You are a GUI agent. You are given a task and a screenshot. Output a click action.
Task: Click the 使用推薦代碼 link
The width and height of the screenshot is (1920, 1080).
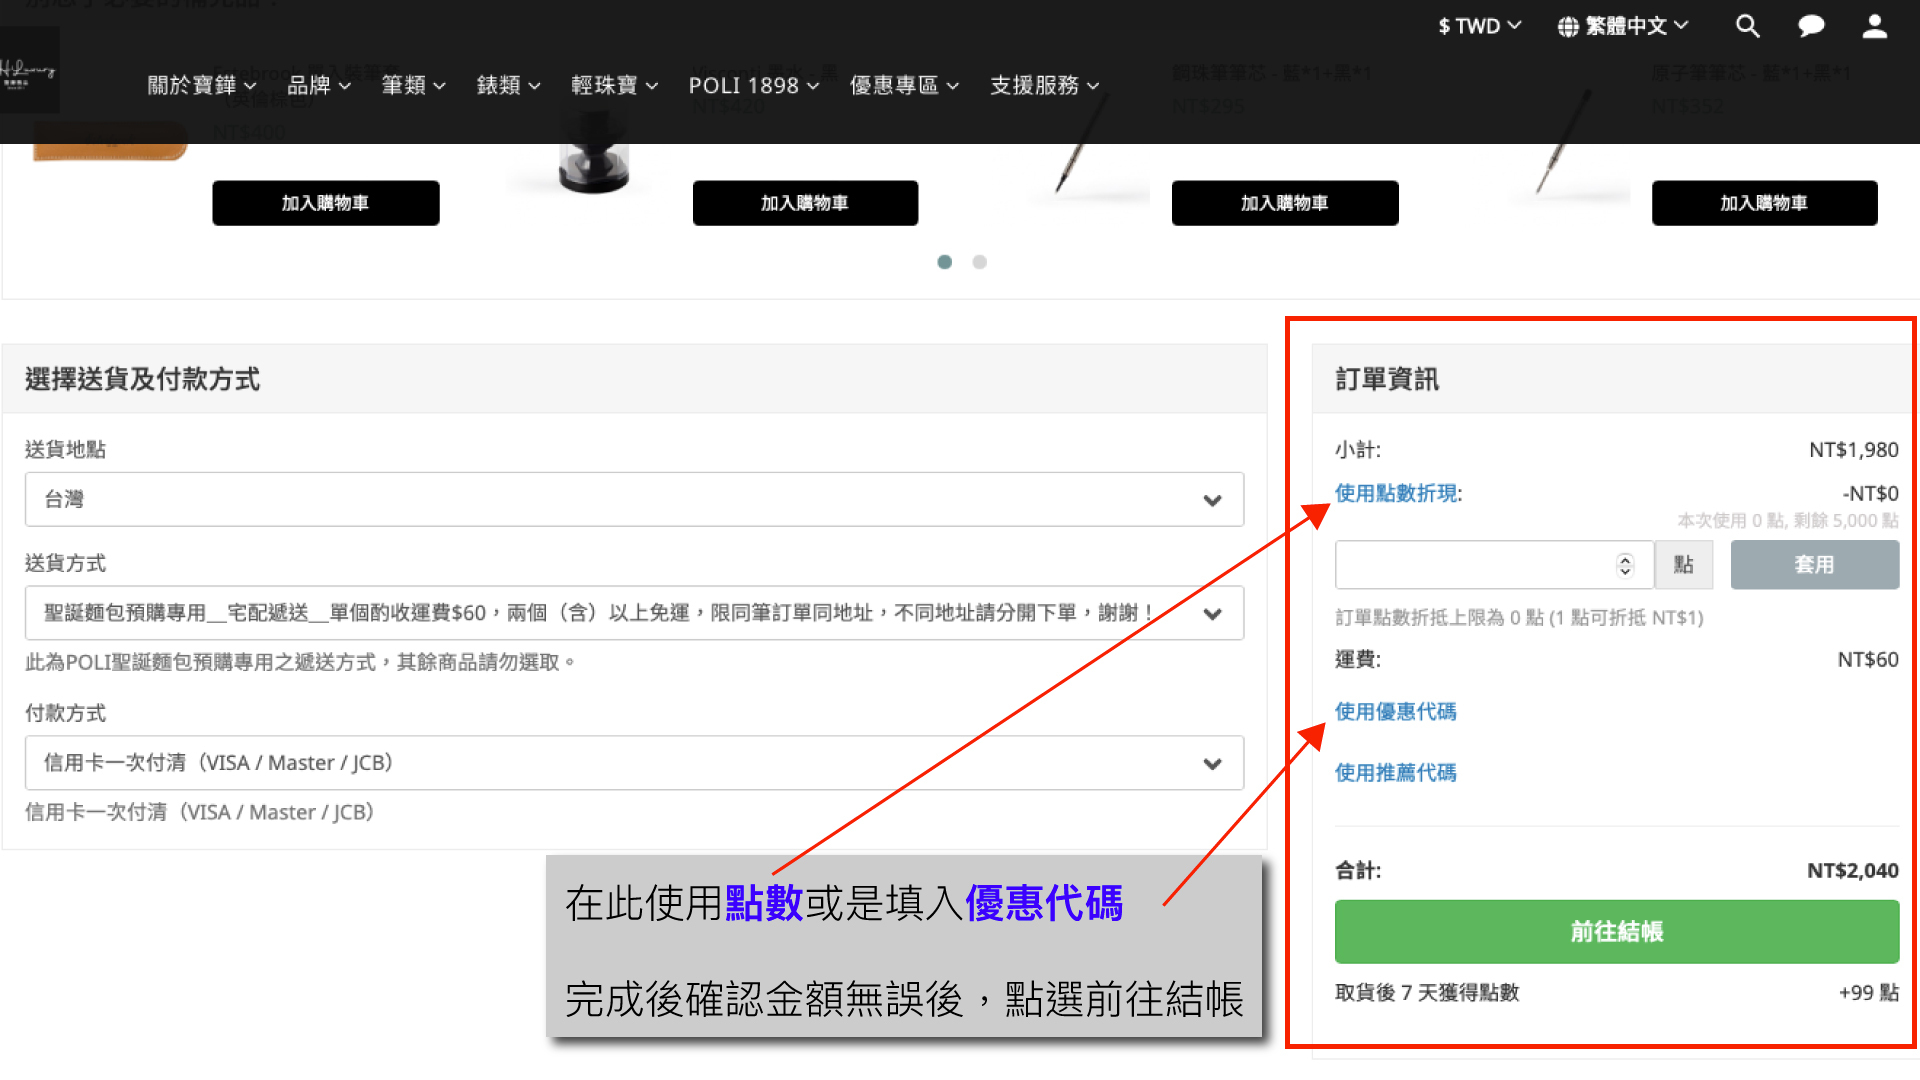(1395, 772)
